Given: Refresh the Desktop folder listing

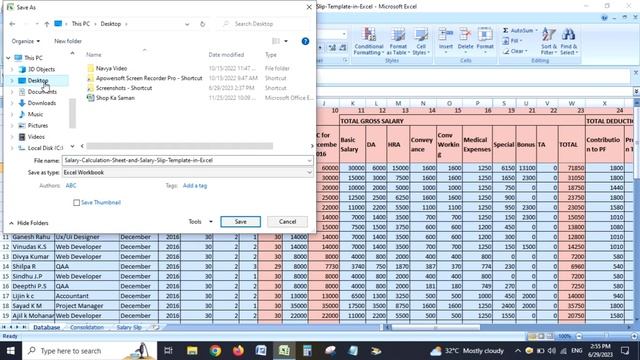Looking at the screenshot, I should point(202,24).
